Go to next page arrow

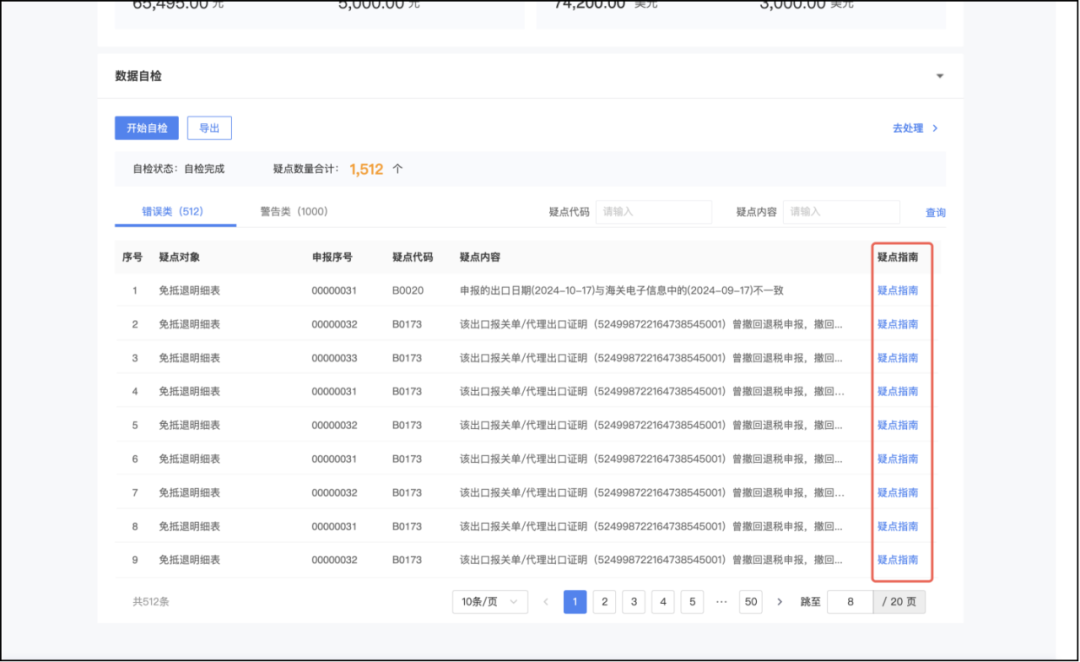[780, 602]
